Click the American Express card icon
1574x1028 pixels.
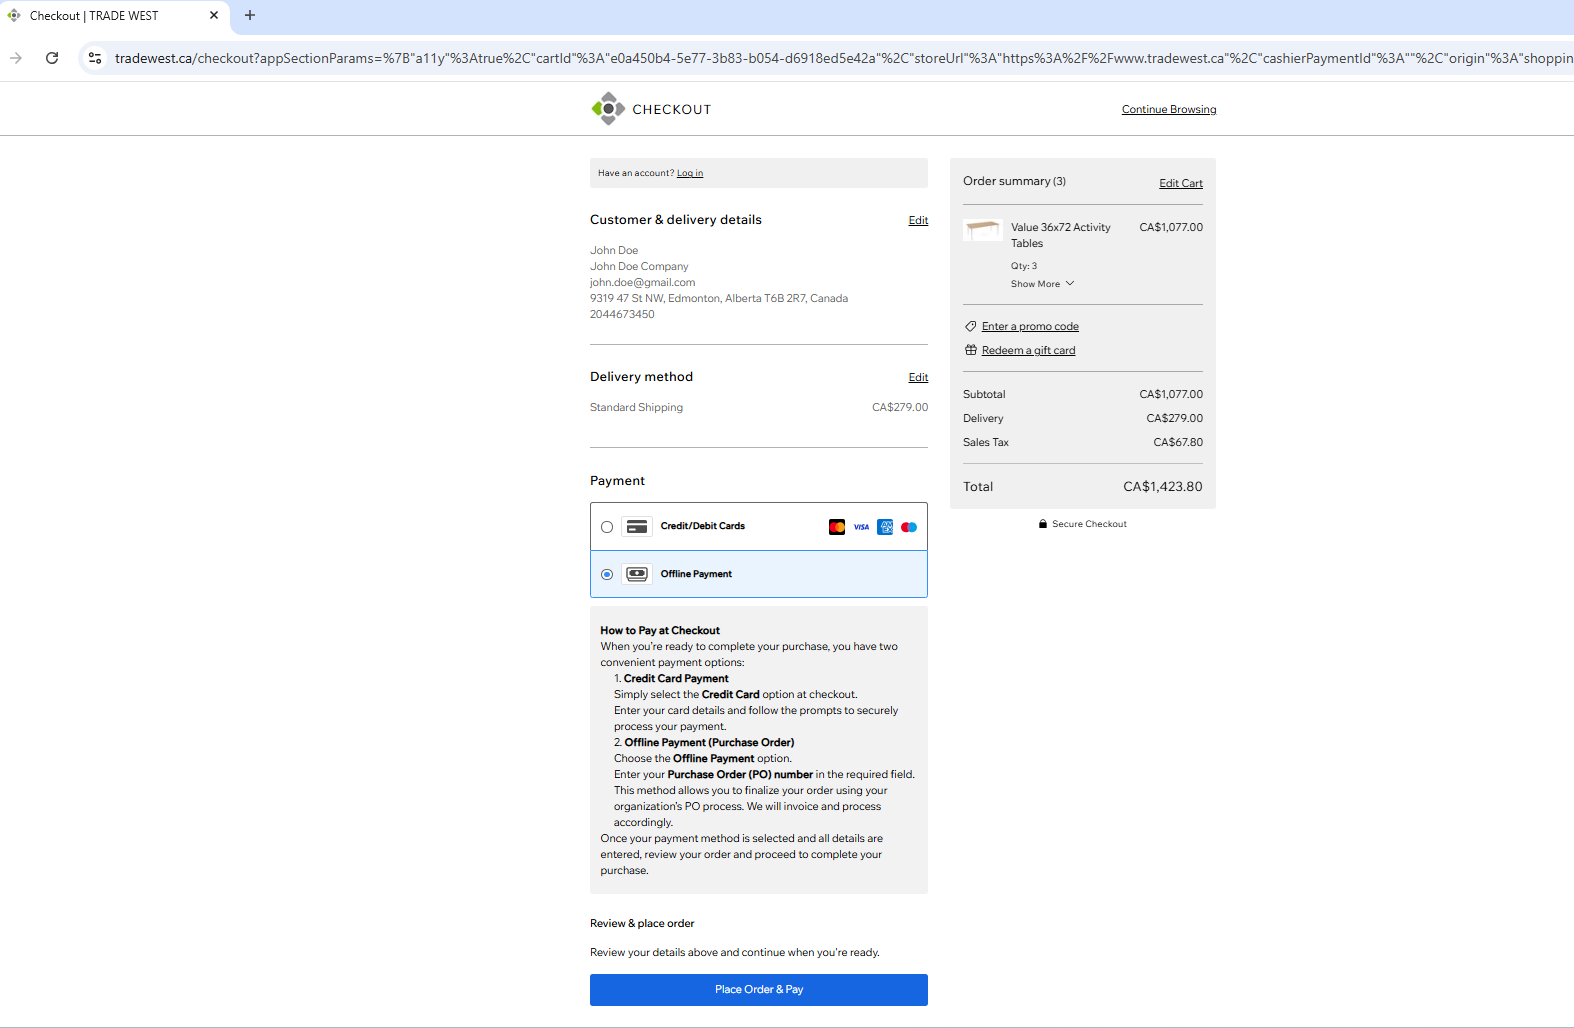885,527
